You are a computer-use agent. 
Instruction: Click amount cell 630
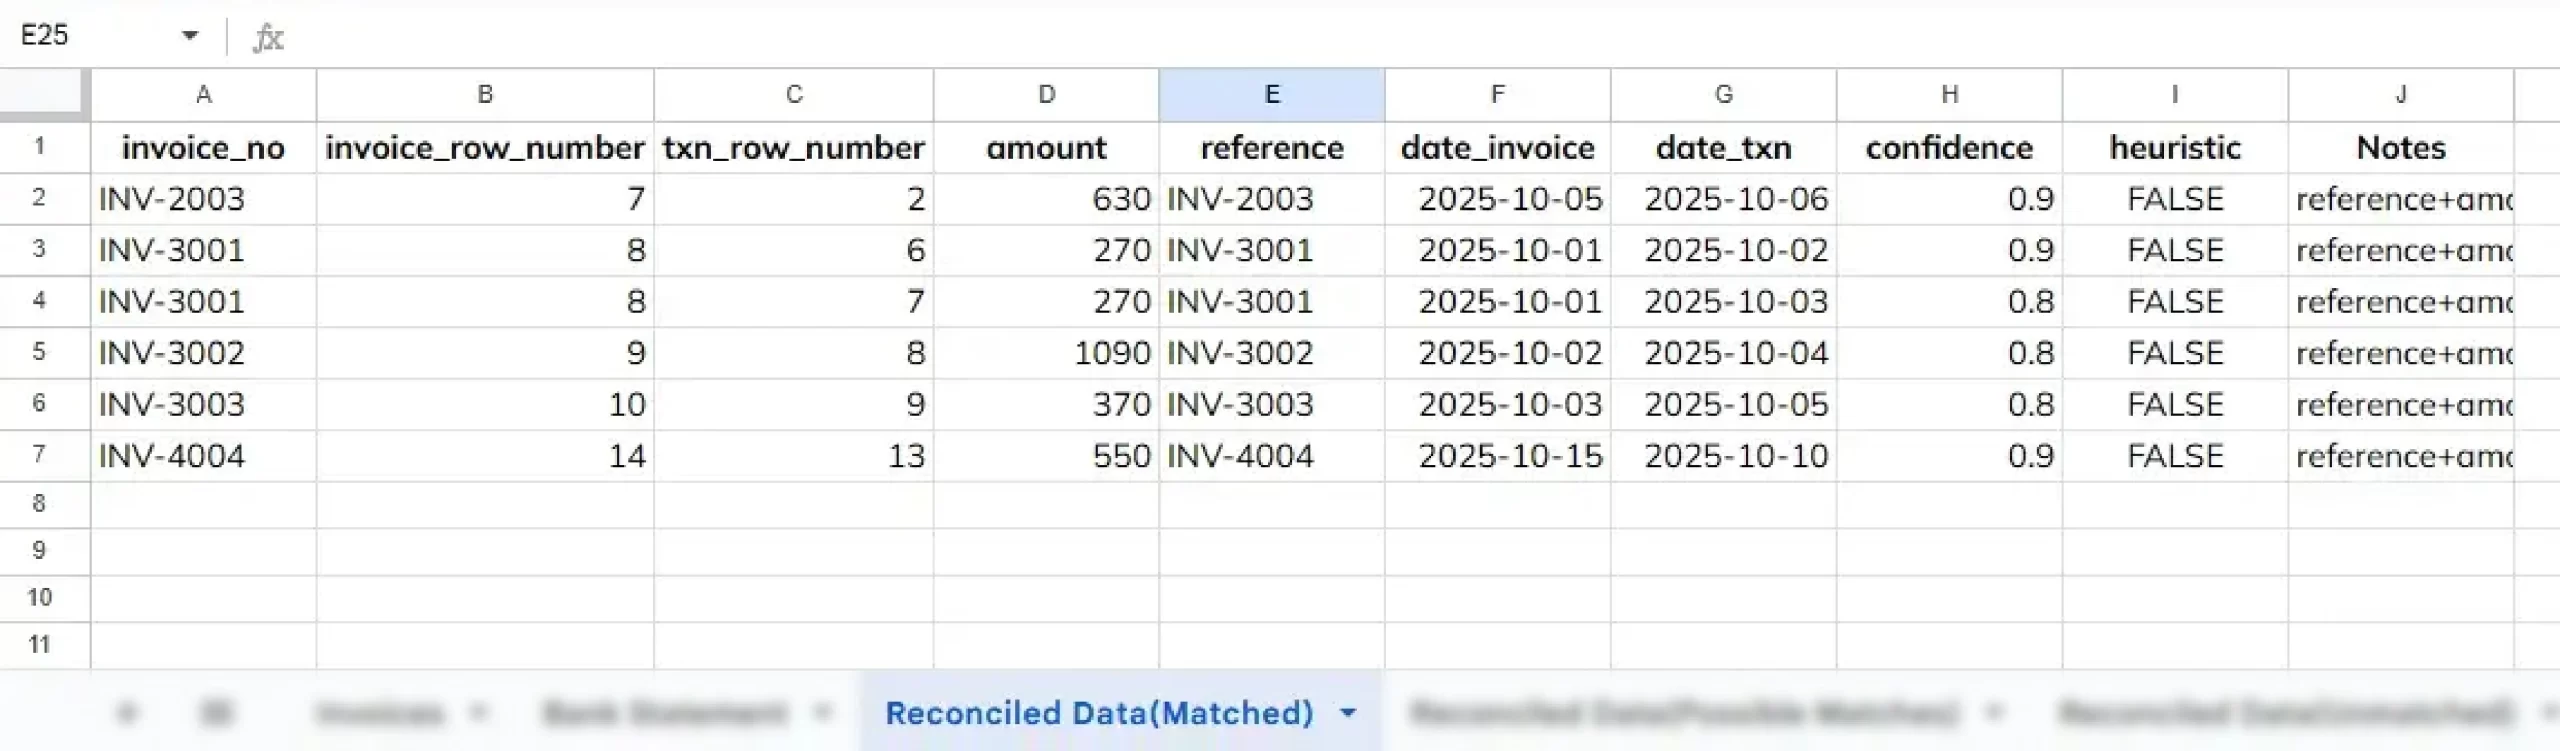point(1046,199)
